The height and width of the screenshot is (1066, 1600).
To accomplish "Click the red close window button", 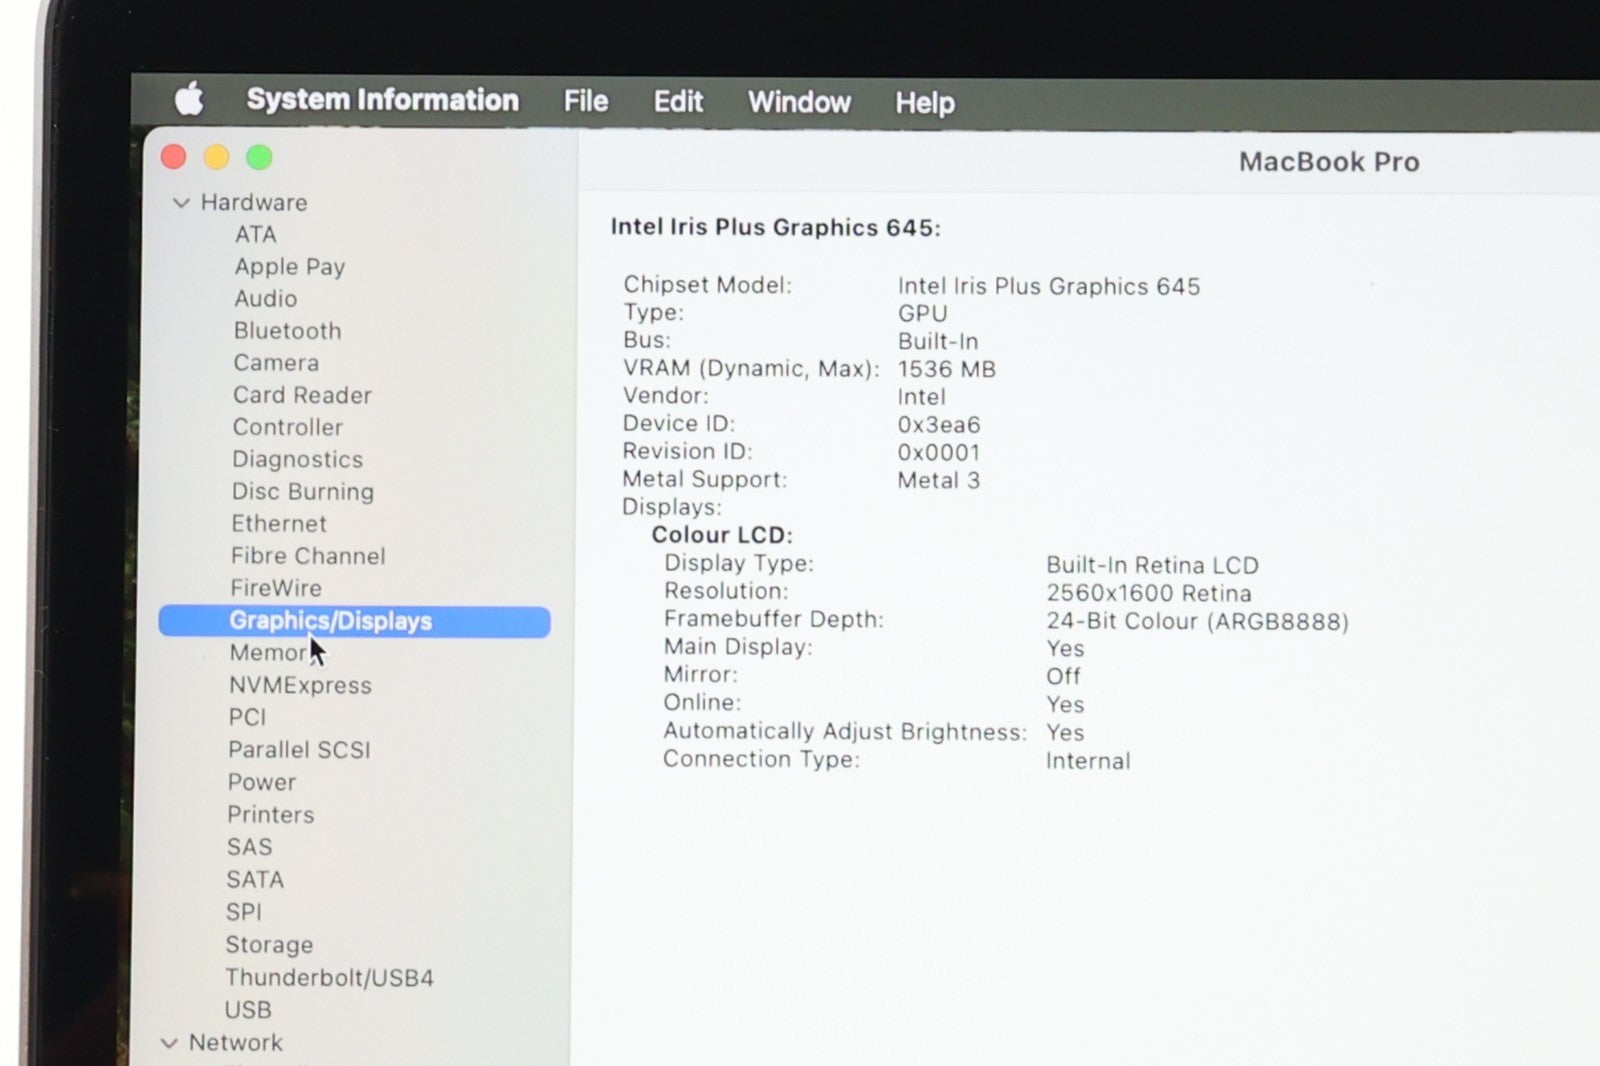I will coord(174,157).
